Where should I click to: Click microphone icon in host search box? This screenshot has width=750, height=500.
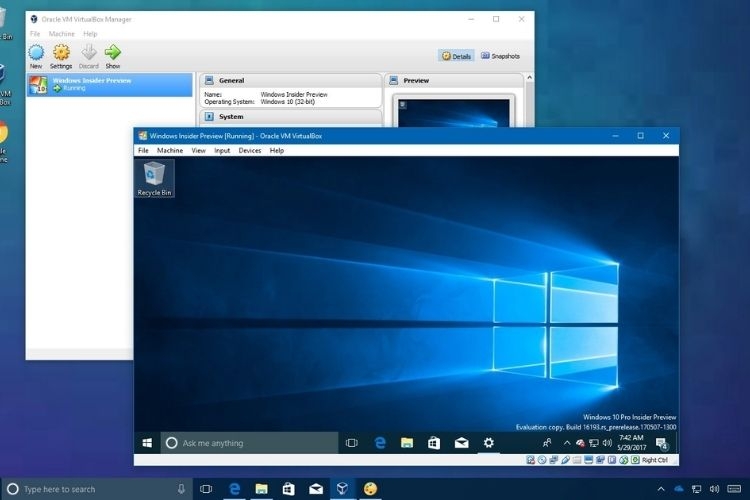click(181, 489)
